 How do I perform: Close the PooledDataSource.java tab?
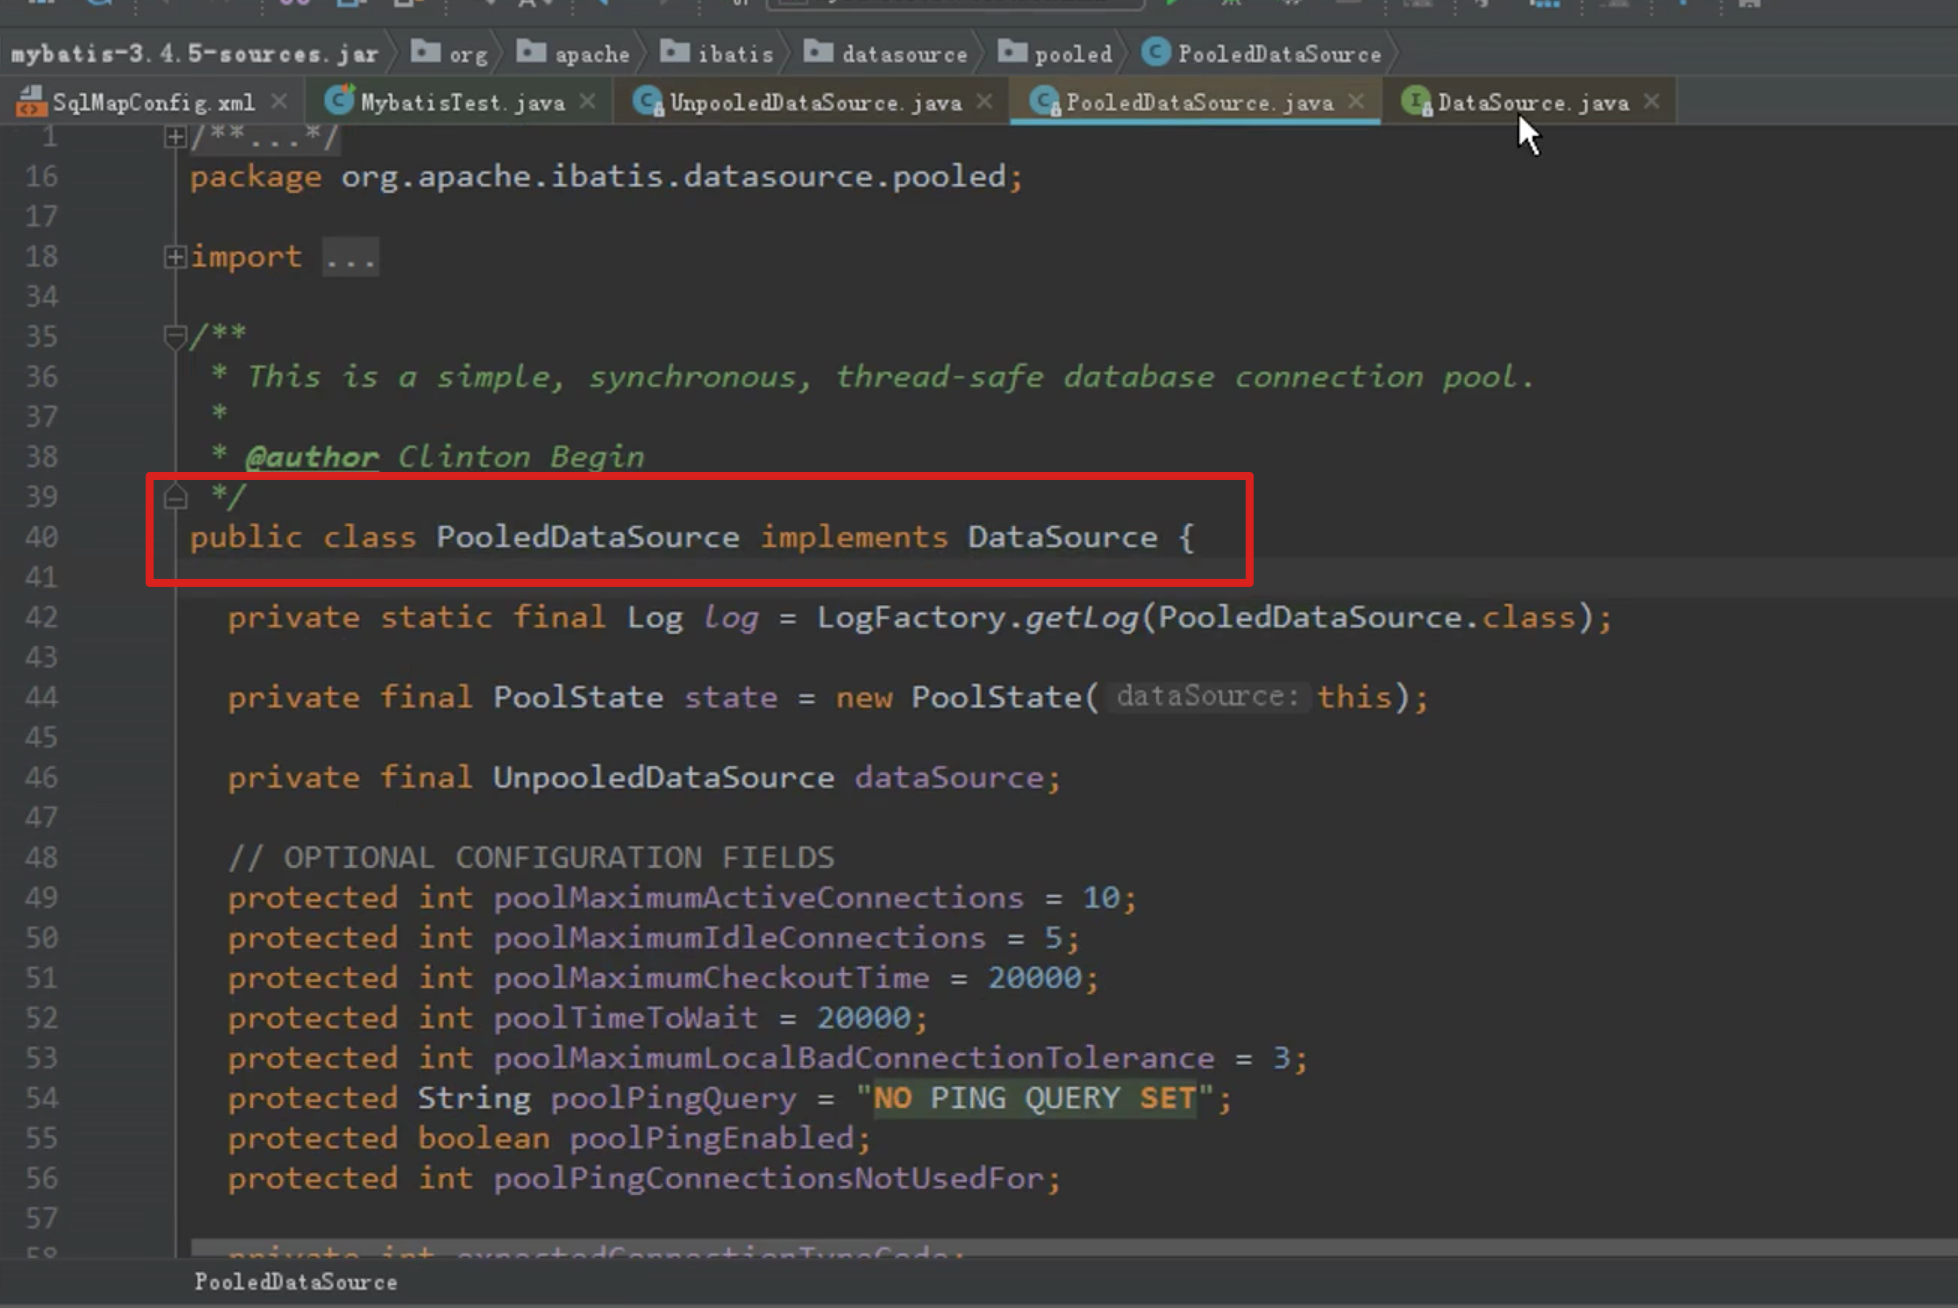1356,102
